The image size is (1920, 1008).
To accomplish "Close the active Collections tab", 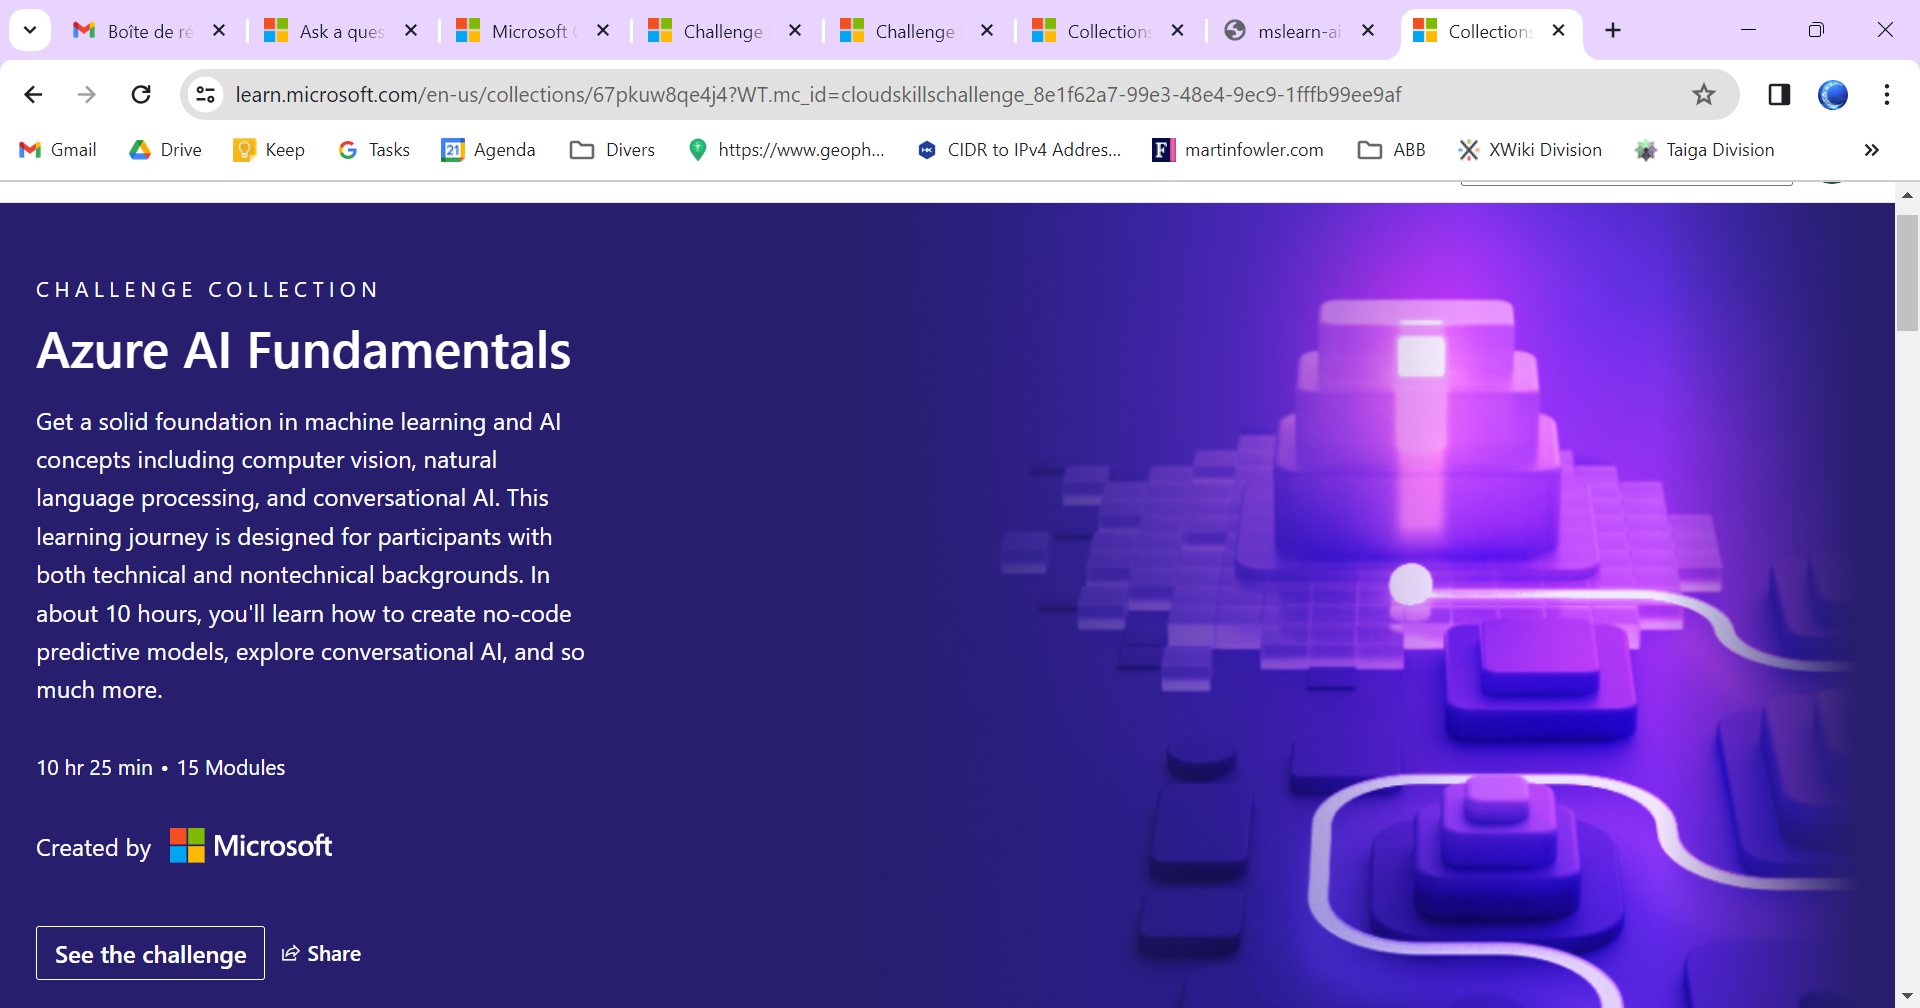I will click(1558, 31).
